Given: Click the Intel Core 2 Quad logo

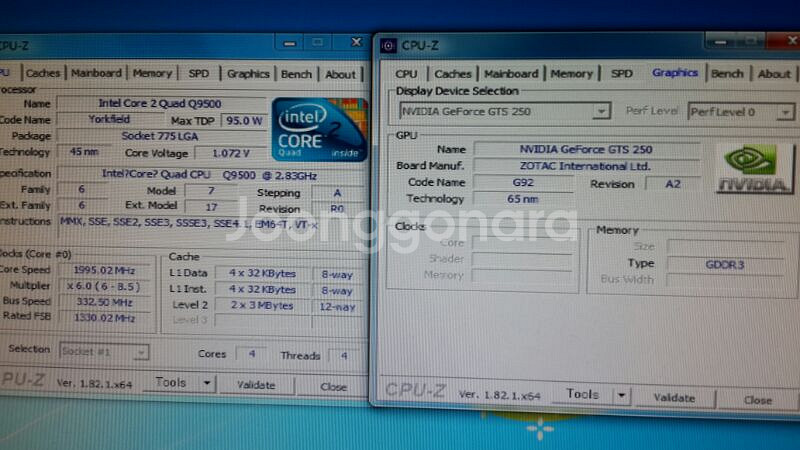Looking at the screenshot, I should pyautogui.click(x=320, y=131).
